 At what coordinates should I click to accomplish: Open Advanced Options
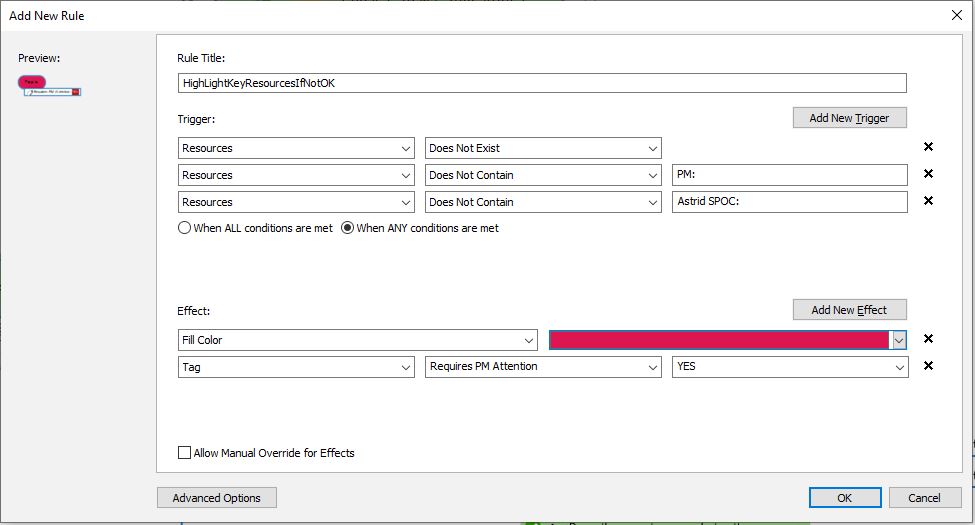[x=216, y=498]
